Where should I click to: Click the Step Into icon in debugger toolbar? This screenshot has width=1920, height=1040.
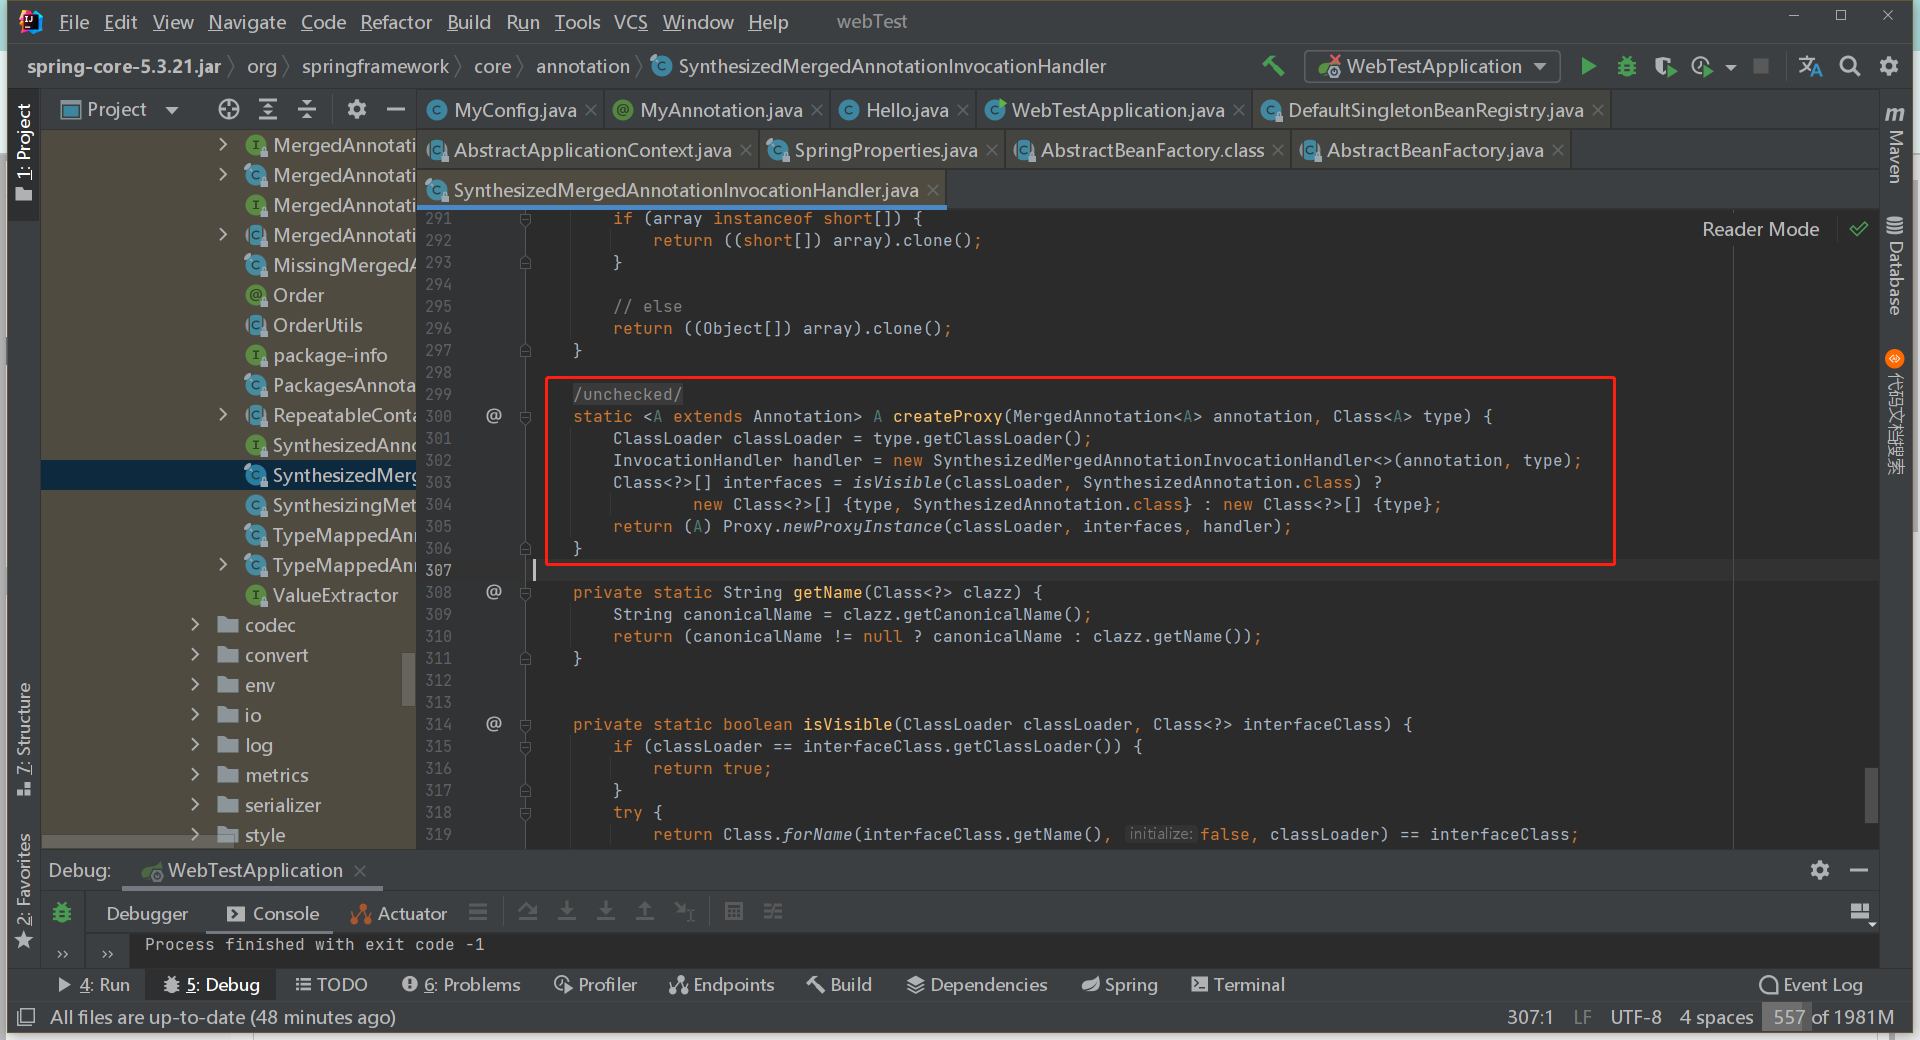(567, 911)
